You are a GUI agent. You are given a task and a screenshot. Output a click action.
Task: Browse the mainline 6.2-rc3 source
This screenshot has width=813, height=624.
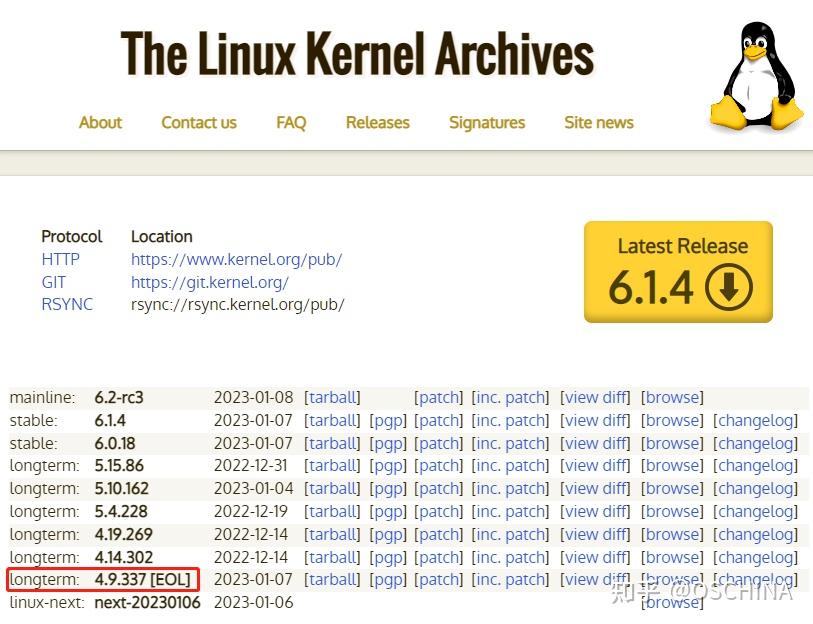point(671,397)
